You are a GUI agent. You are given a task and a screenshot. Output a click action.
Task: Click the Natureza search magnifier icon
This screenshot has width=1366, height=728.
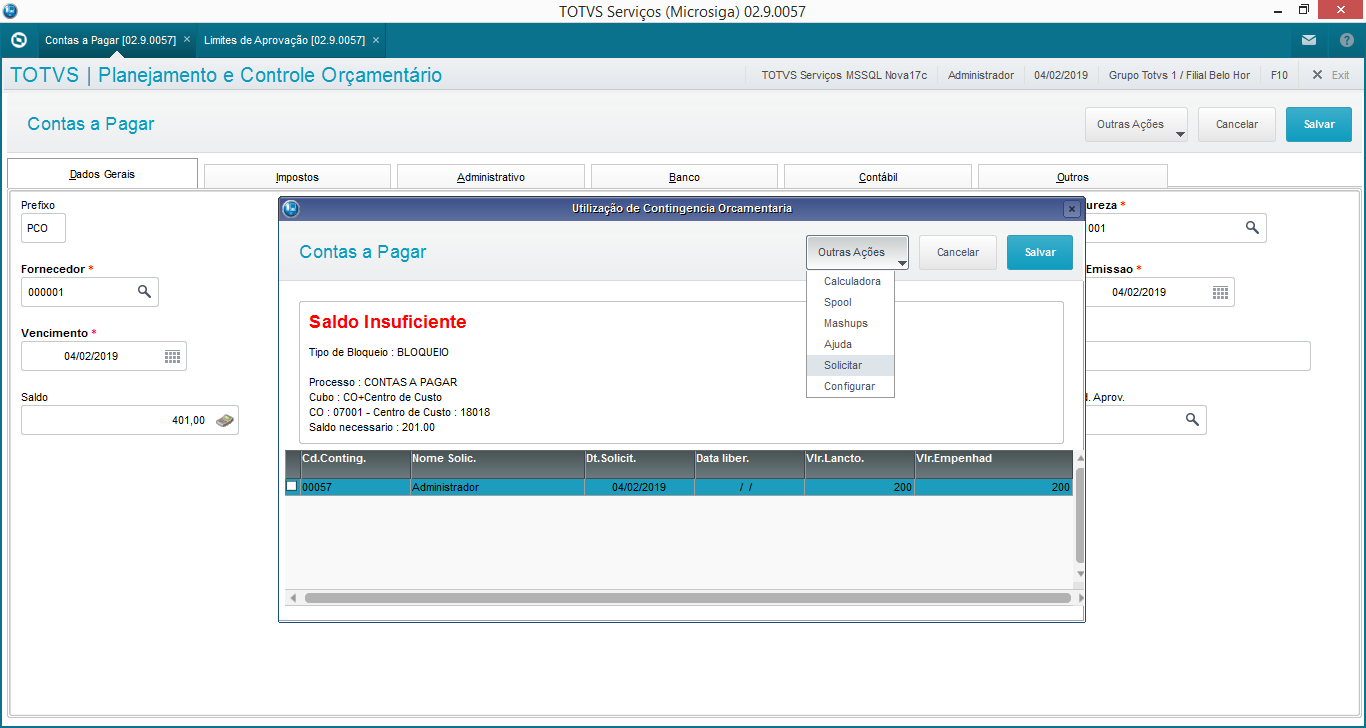(1252, 228)
